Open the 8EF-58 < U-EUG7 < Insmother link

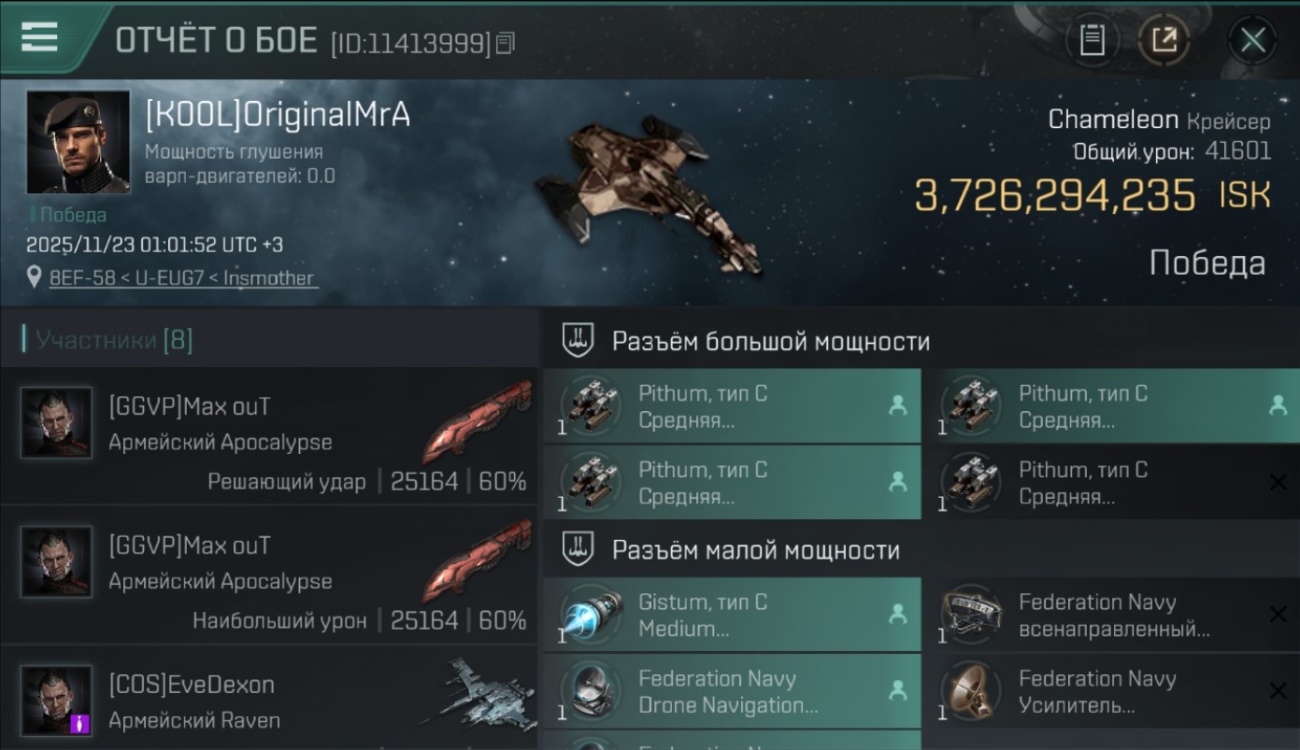[182, 278]
